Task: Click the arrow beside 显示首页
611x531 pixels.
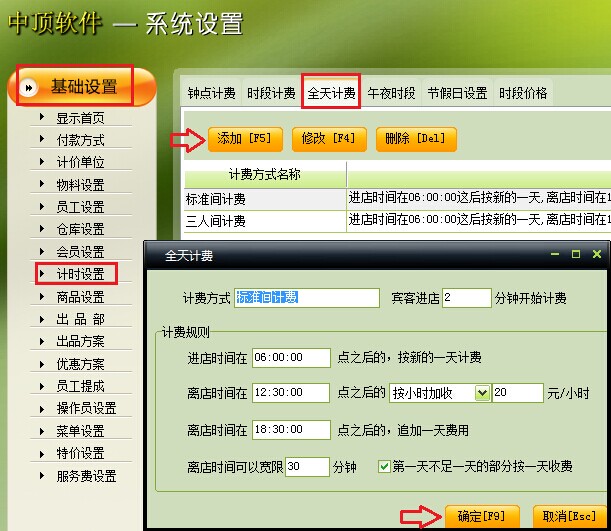Action: [x=42, y=116]
